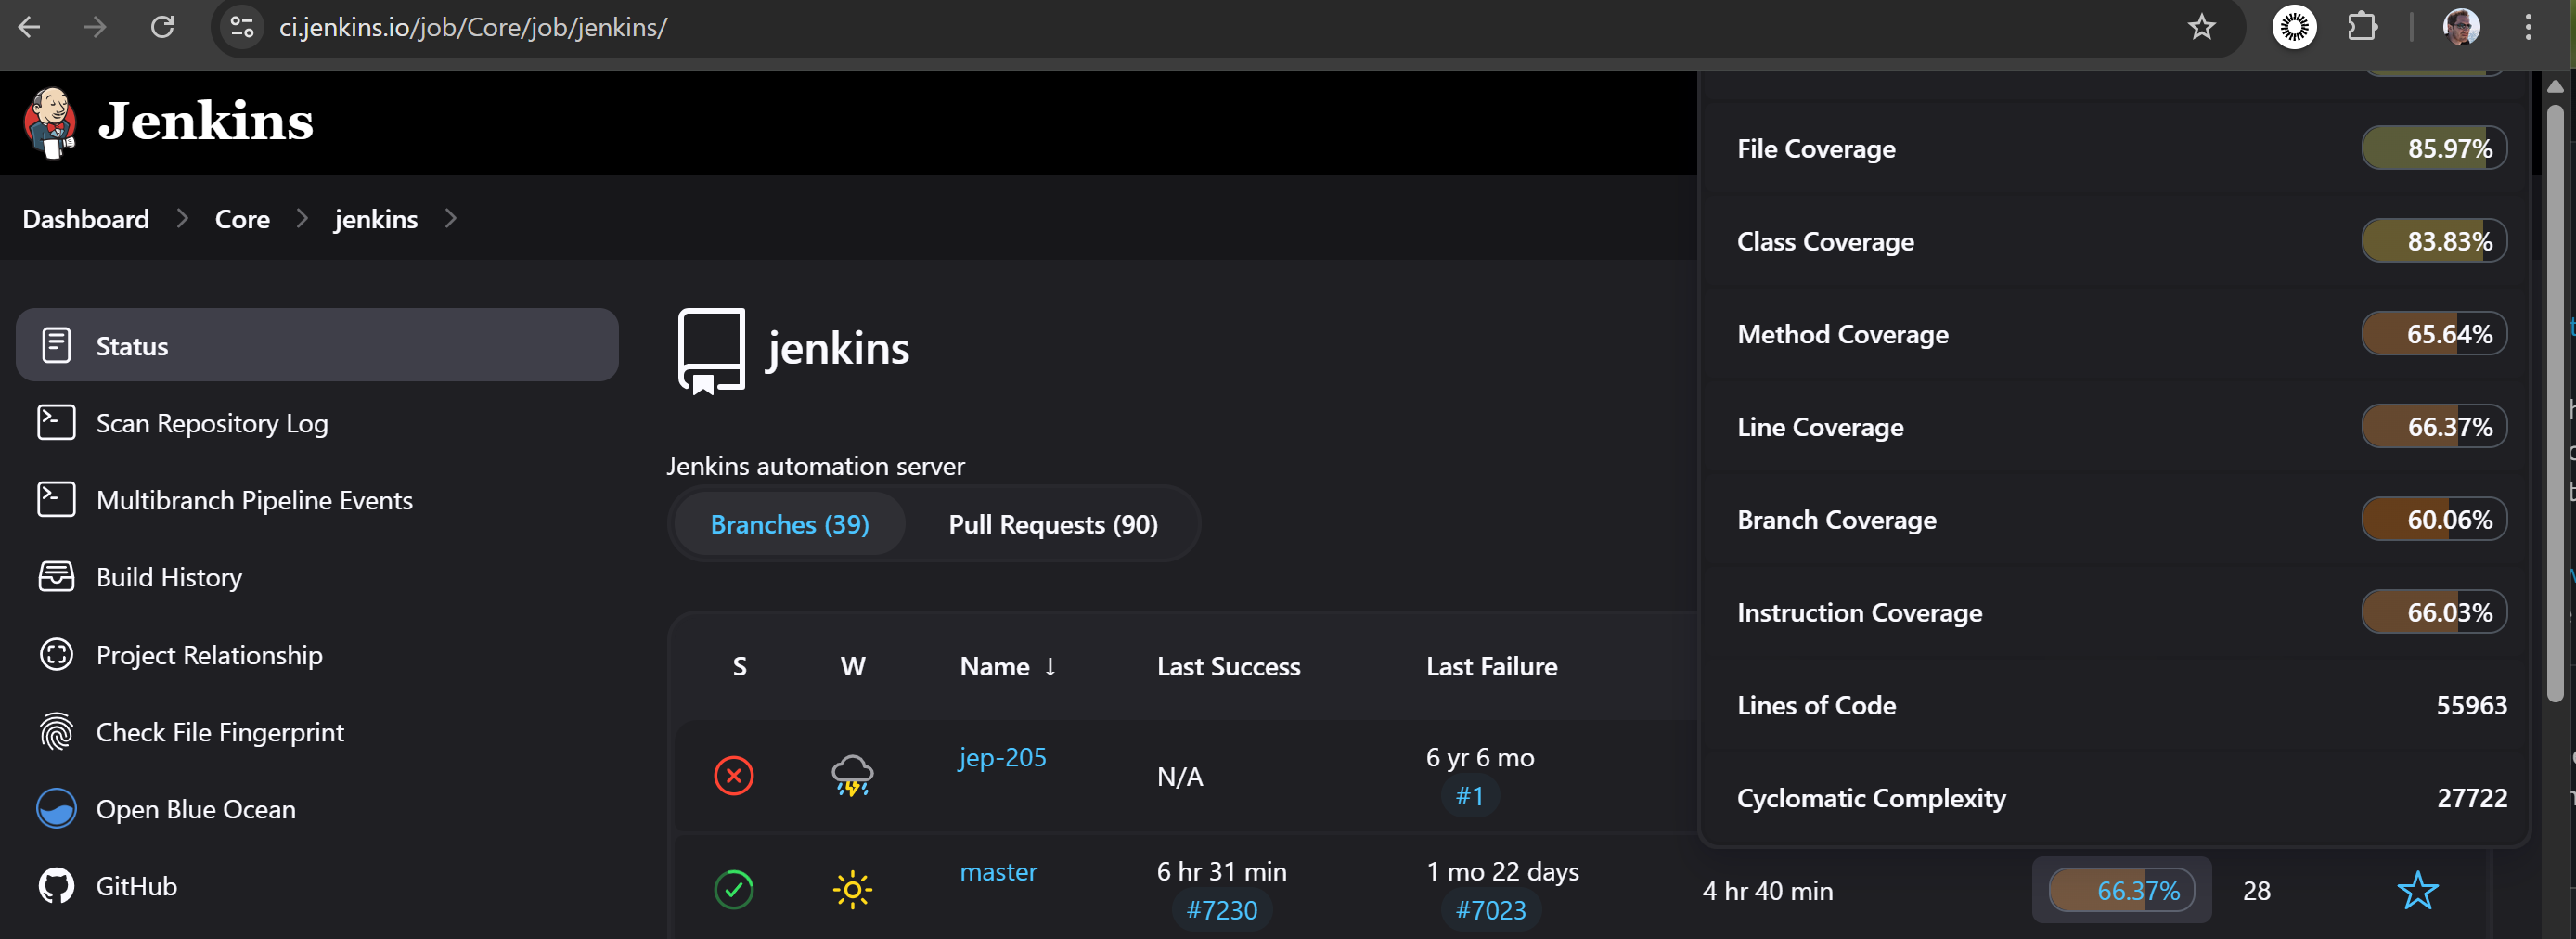Click the address bar URL

[x=473, y=27]
